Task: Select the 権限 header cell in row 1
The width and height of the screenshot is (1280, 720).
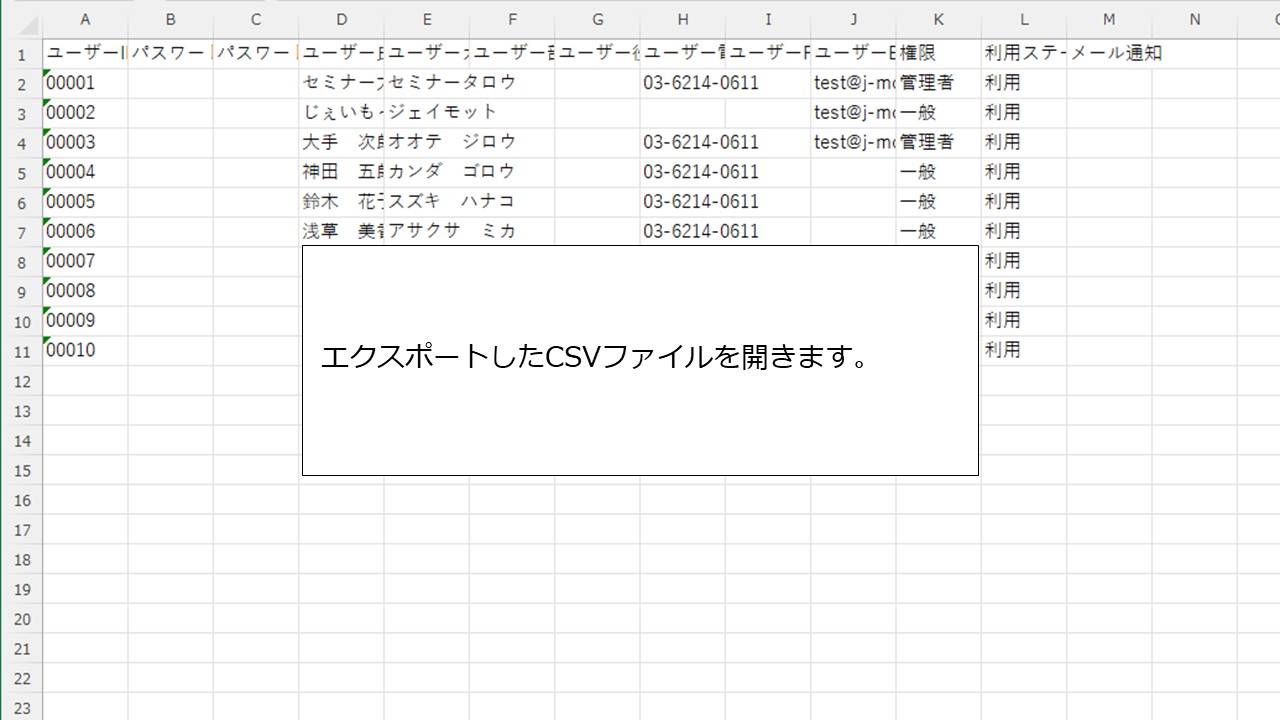Action: (x=939, y=54)
